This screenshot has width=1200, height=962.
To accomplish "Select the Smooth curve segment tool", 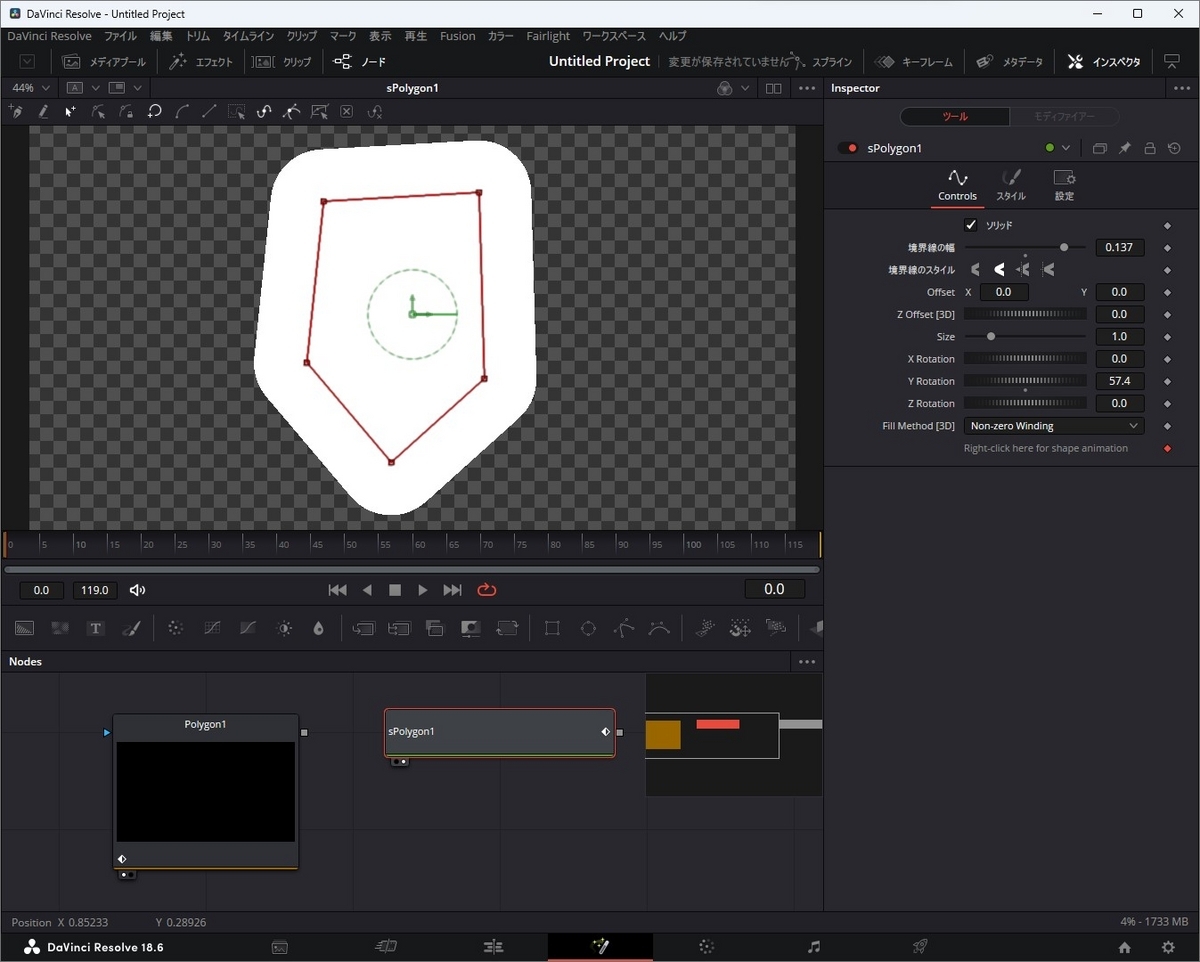I will 182,112.
